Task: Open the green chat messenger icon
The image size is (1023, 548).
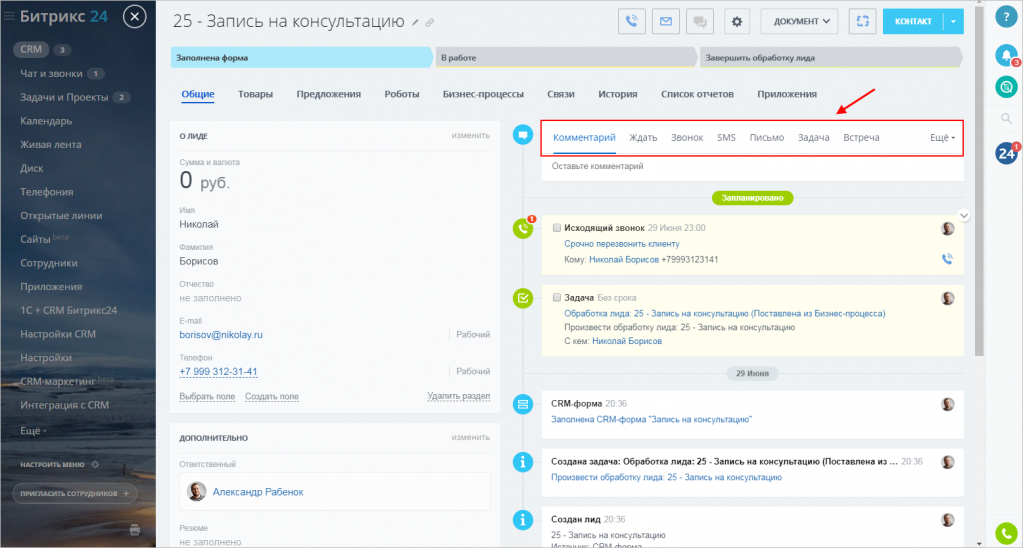Action: [x=1007, y=86]
